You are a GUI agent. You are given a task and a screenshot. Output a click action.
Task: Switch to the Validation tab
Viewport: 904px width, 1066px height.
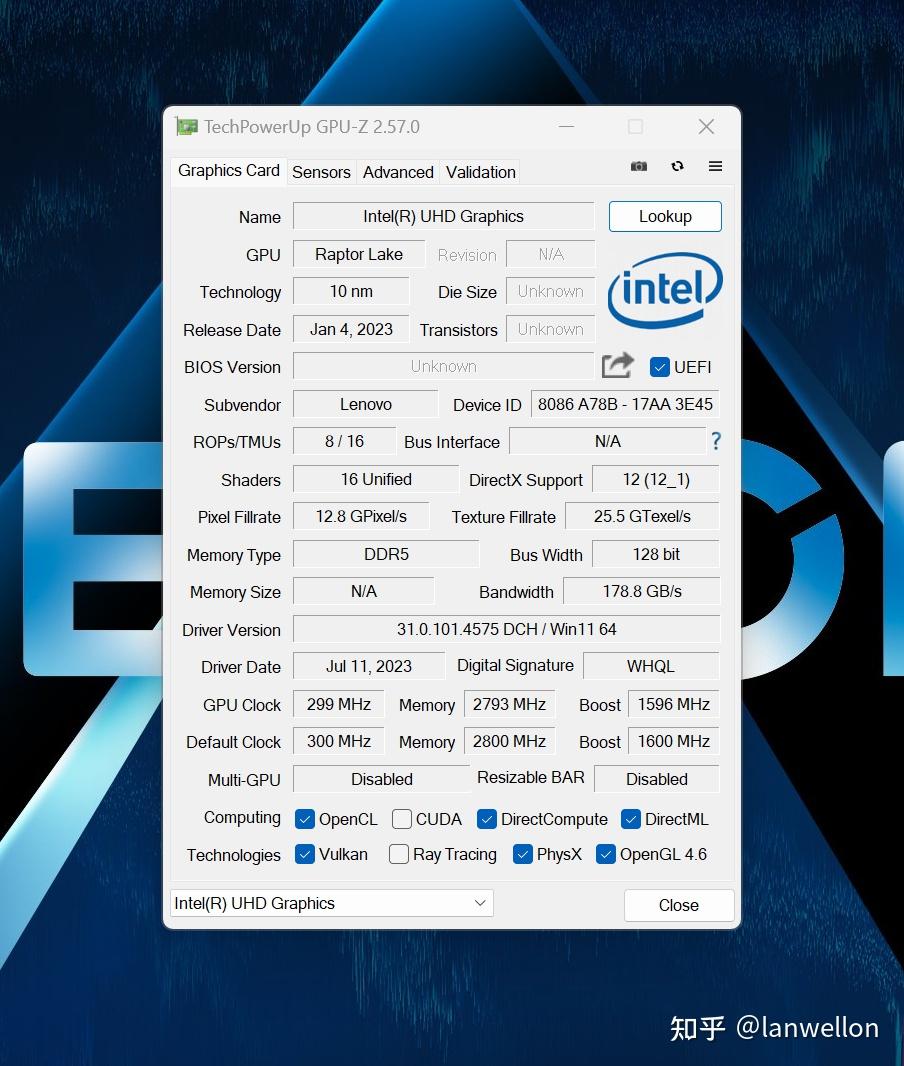[x=481, y=173]
